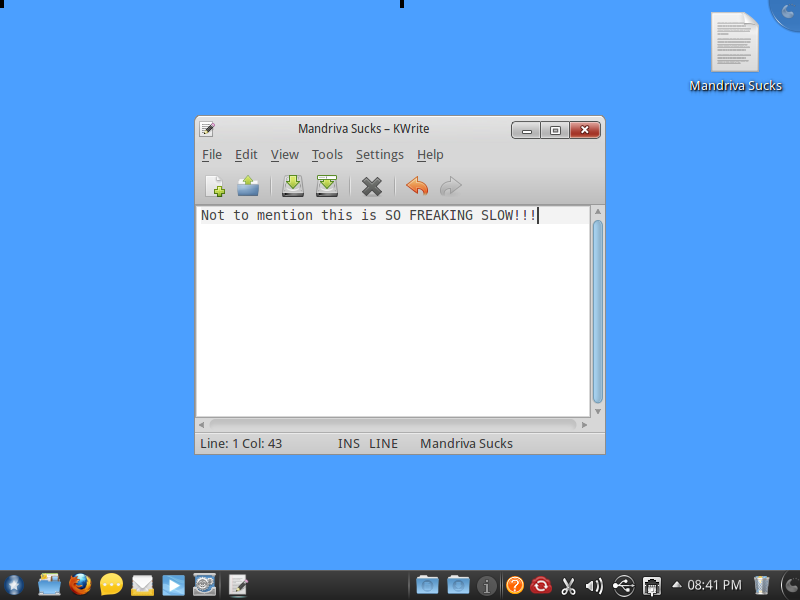Screen dimensions: 800x600
Task: Click the Save toolbar icon
Action: coord(293,186)
